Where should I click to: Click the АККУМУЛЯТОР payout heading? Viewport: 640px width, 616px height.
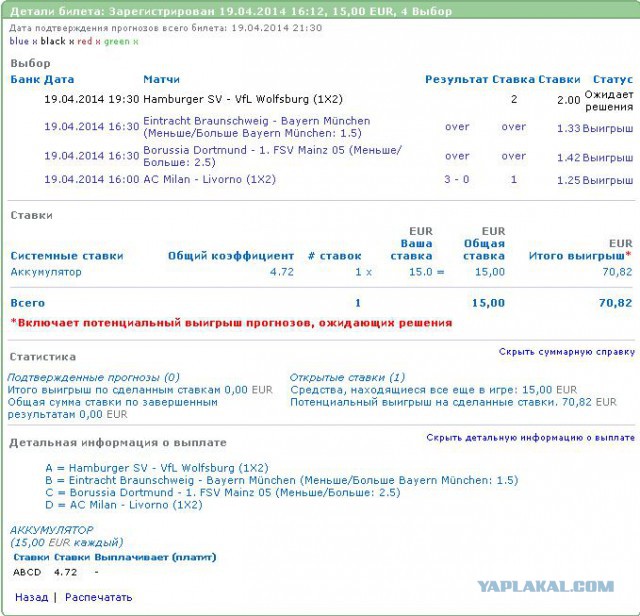pos(51,530)
